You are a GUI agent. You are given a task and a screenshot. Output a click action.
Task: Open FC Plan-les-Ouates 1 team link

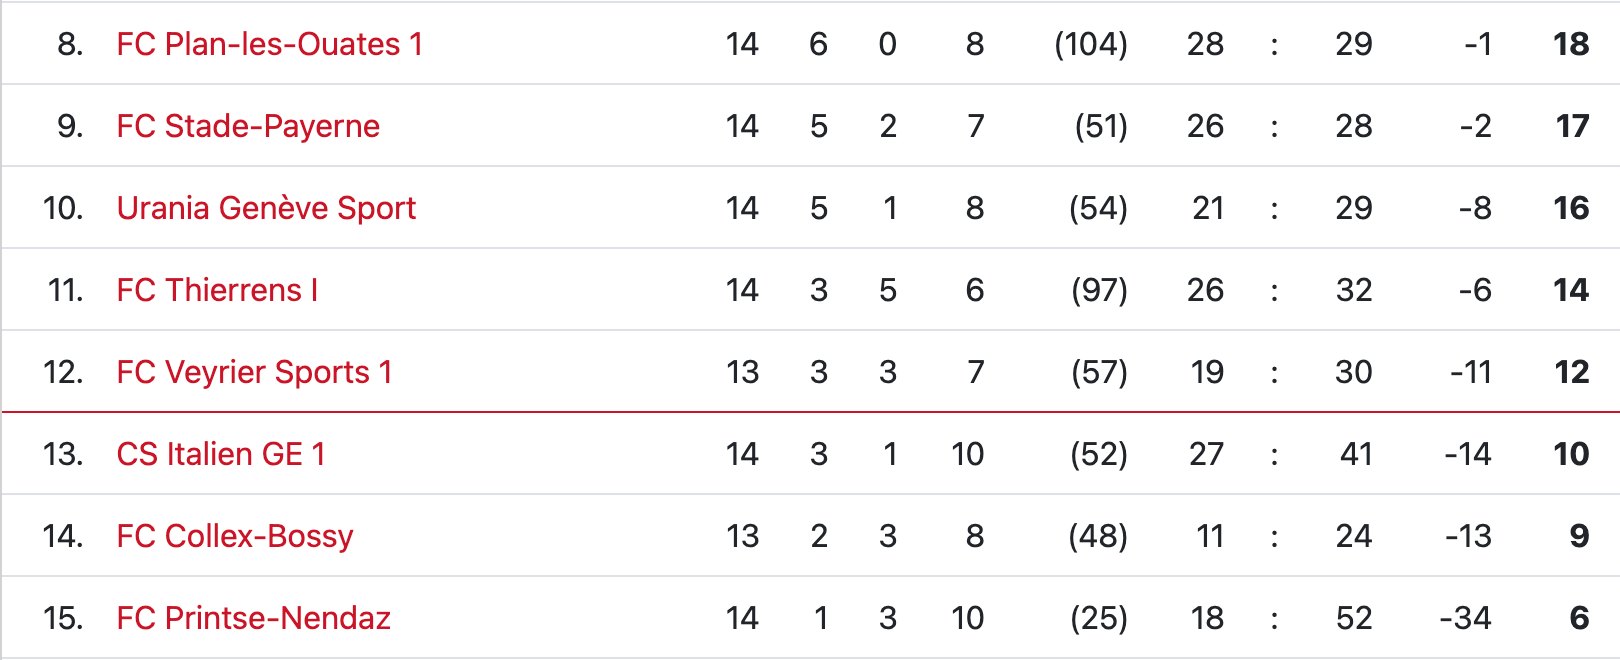(269, 44)
